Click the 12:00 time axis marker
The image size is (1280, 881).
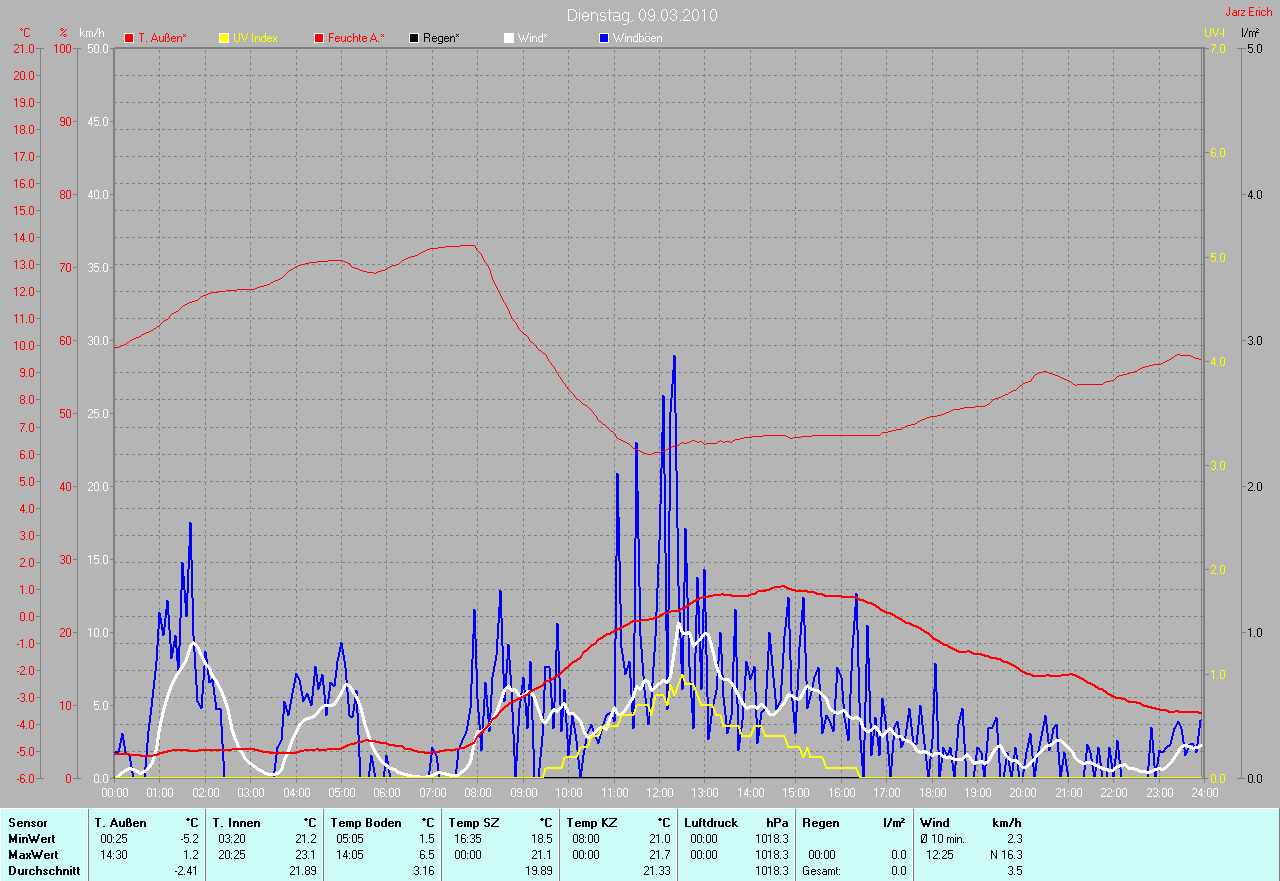(660, 792)
